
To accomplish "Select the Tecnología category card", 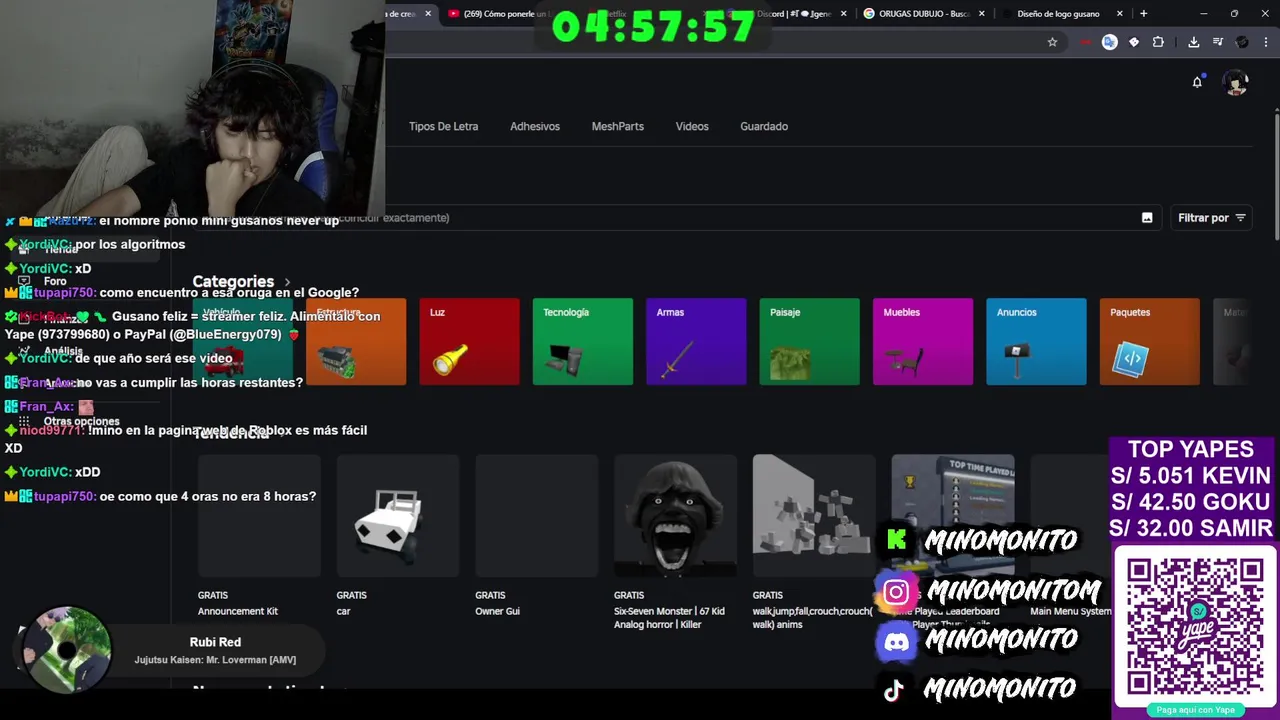I will pos(582,341).
